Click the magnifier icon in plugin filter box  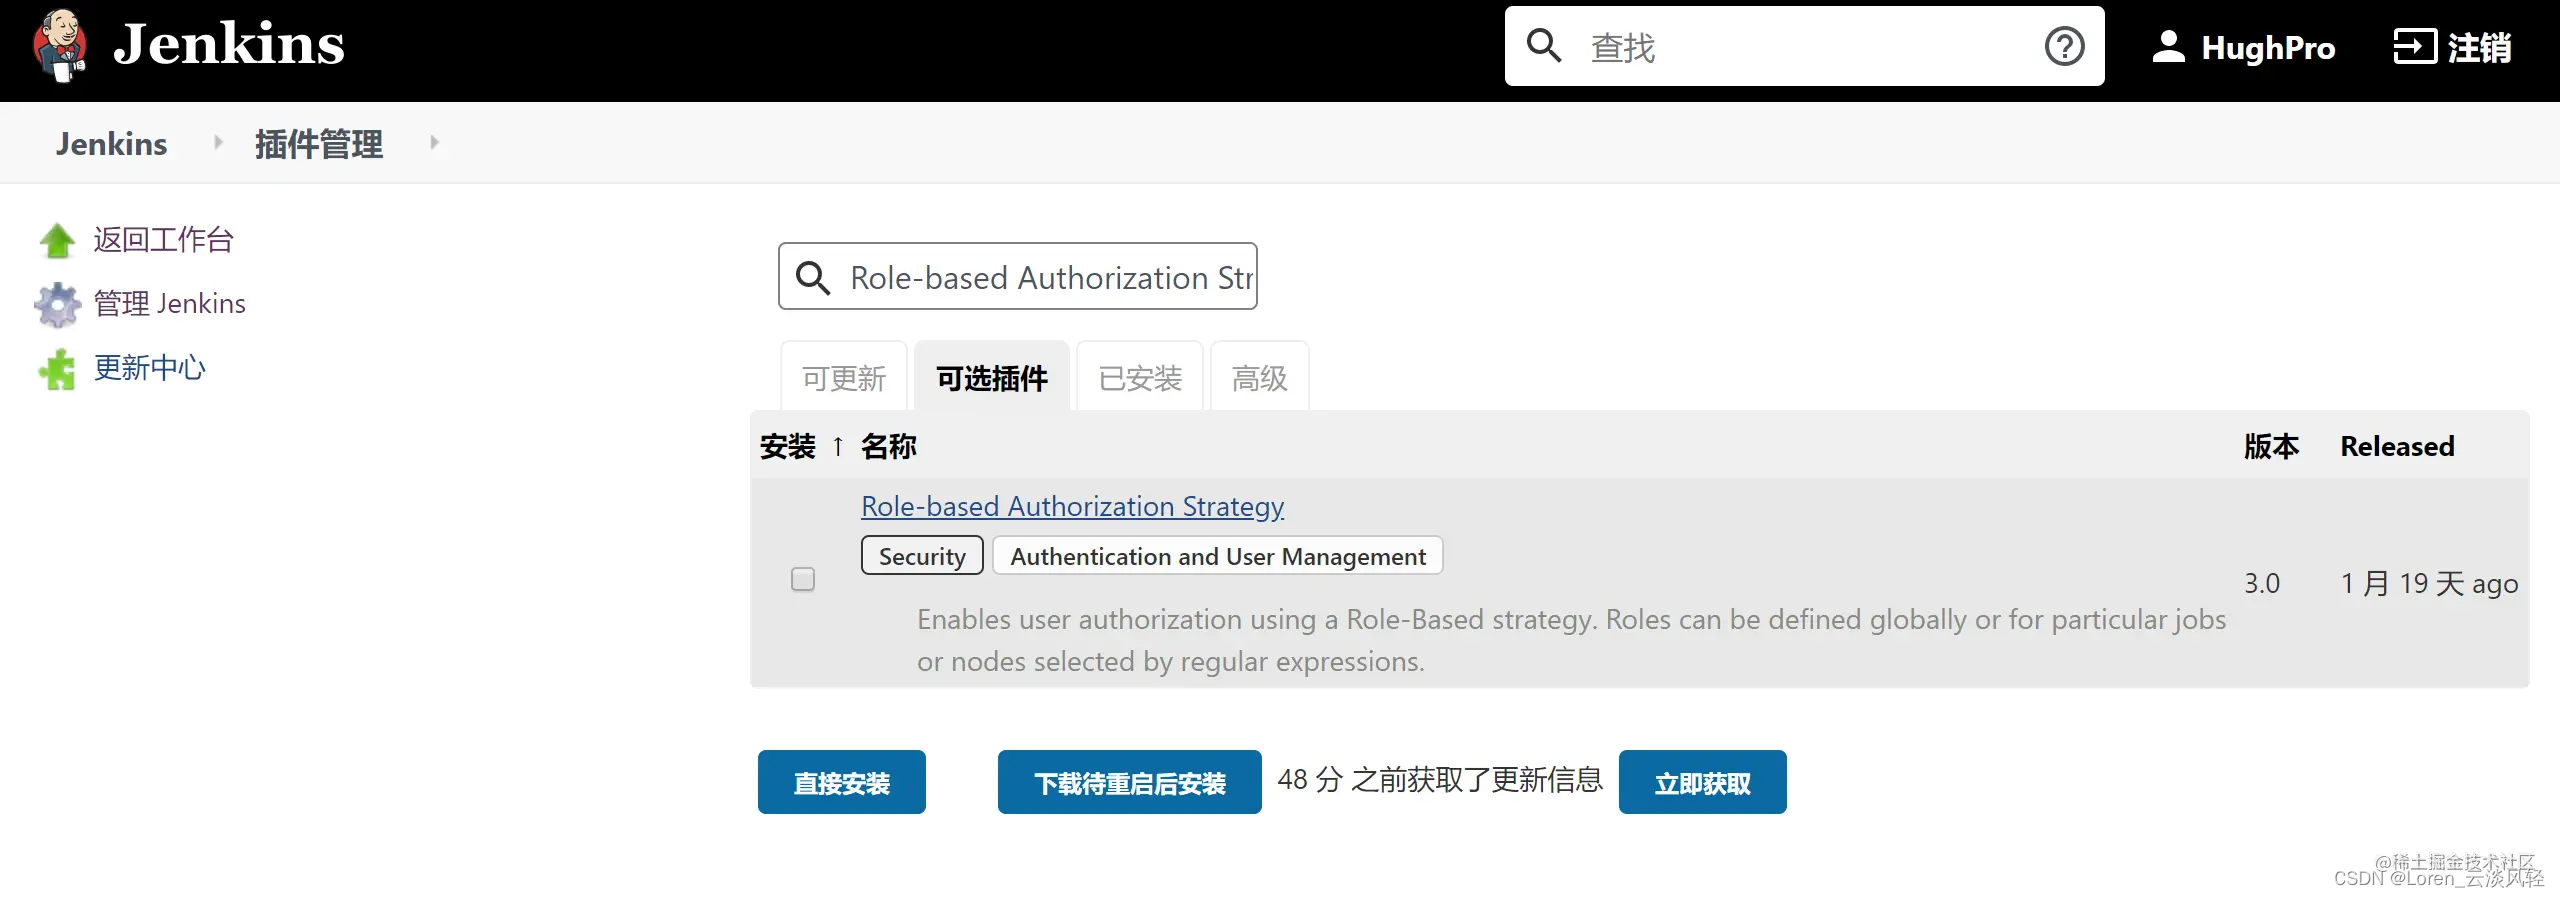812,277
